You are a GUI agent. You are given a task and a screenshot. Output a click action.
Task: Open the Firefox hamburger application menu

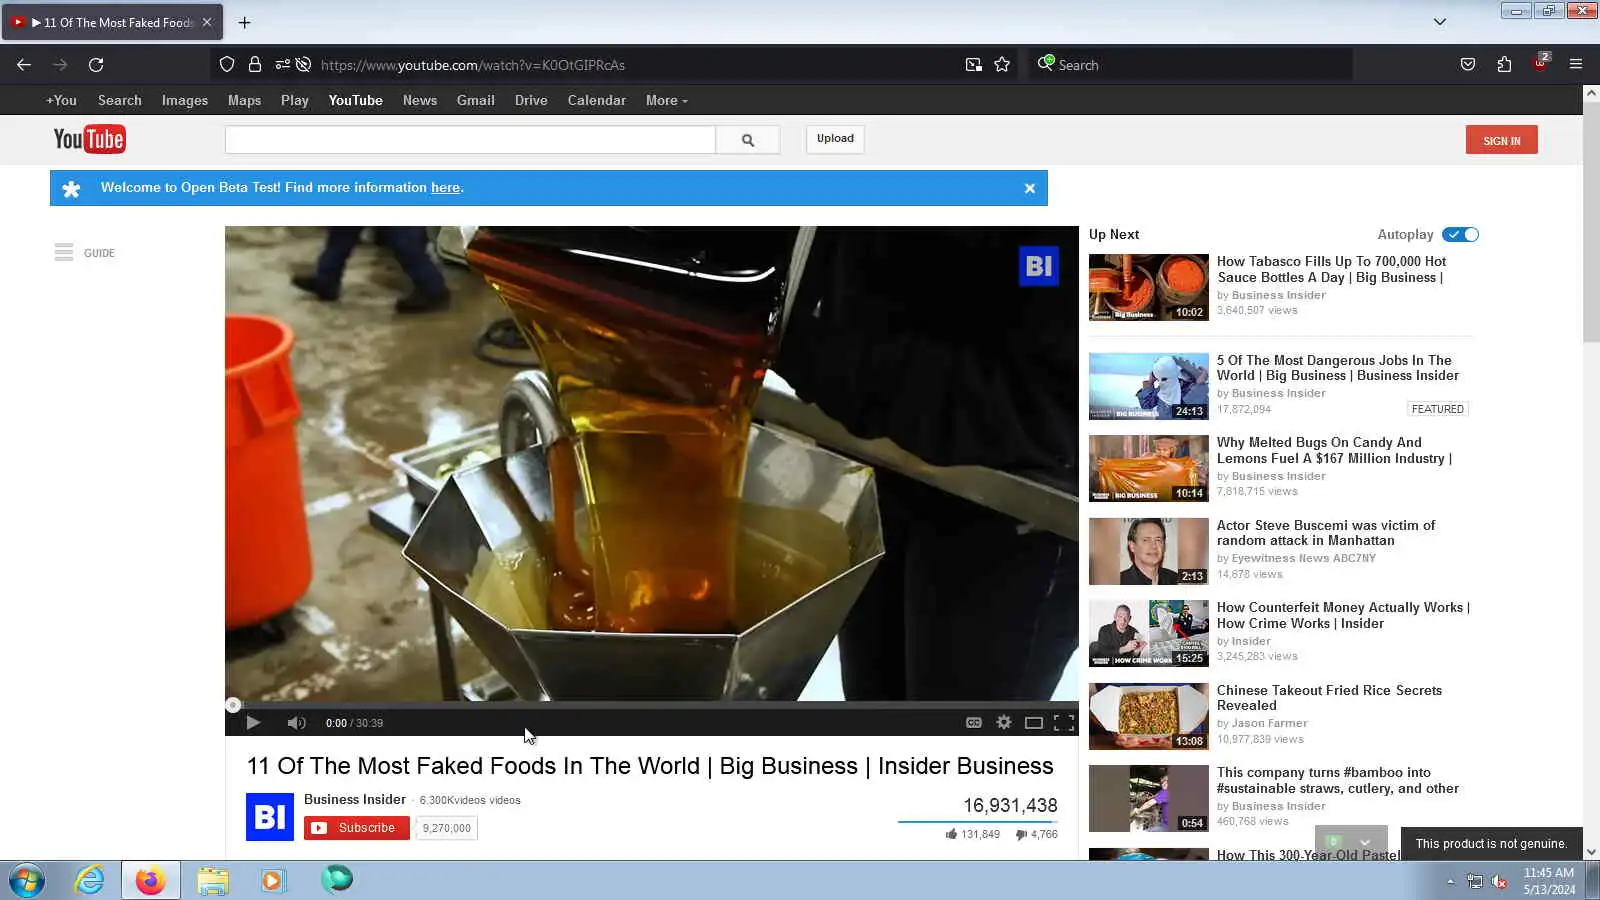click(1576, 65)
